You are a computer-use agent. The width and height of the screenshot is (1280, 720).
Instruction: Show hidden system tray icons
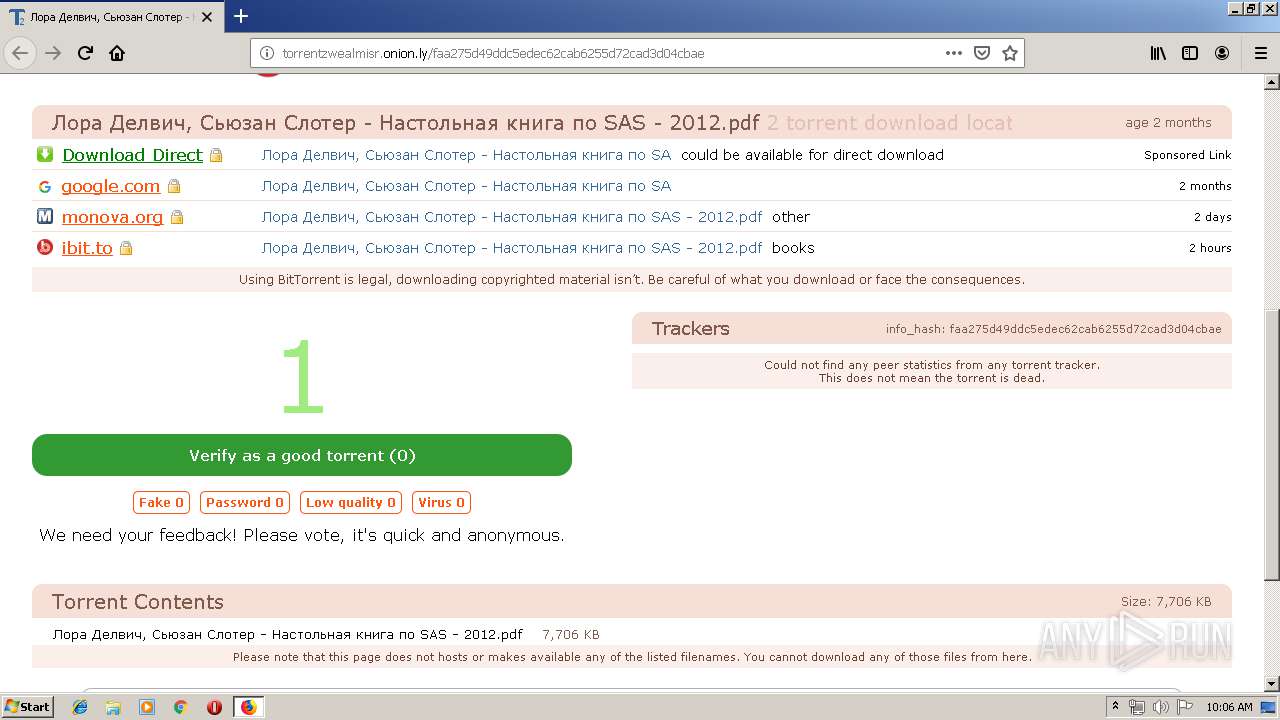point(1116,707)
